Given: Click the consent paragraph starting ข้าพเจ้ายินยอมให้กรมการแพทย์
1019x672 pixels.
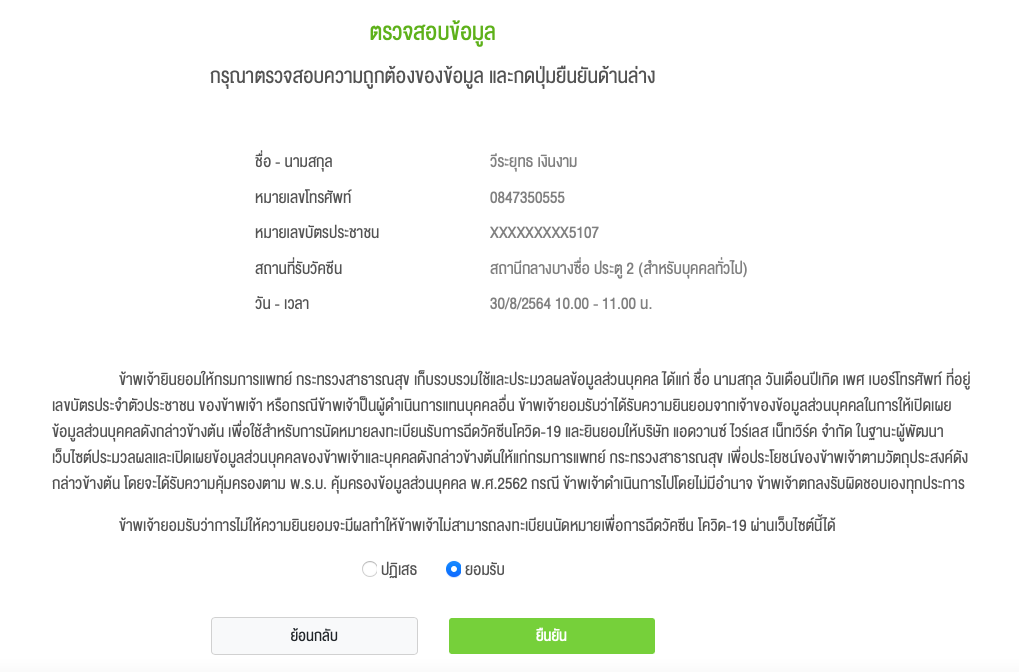Looking at the screenshot, I should [x=511, y=431].
